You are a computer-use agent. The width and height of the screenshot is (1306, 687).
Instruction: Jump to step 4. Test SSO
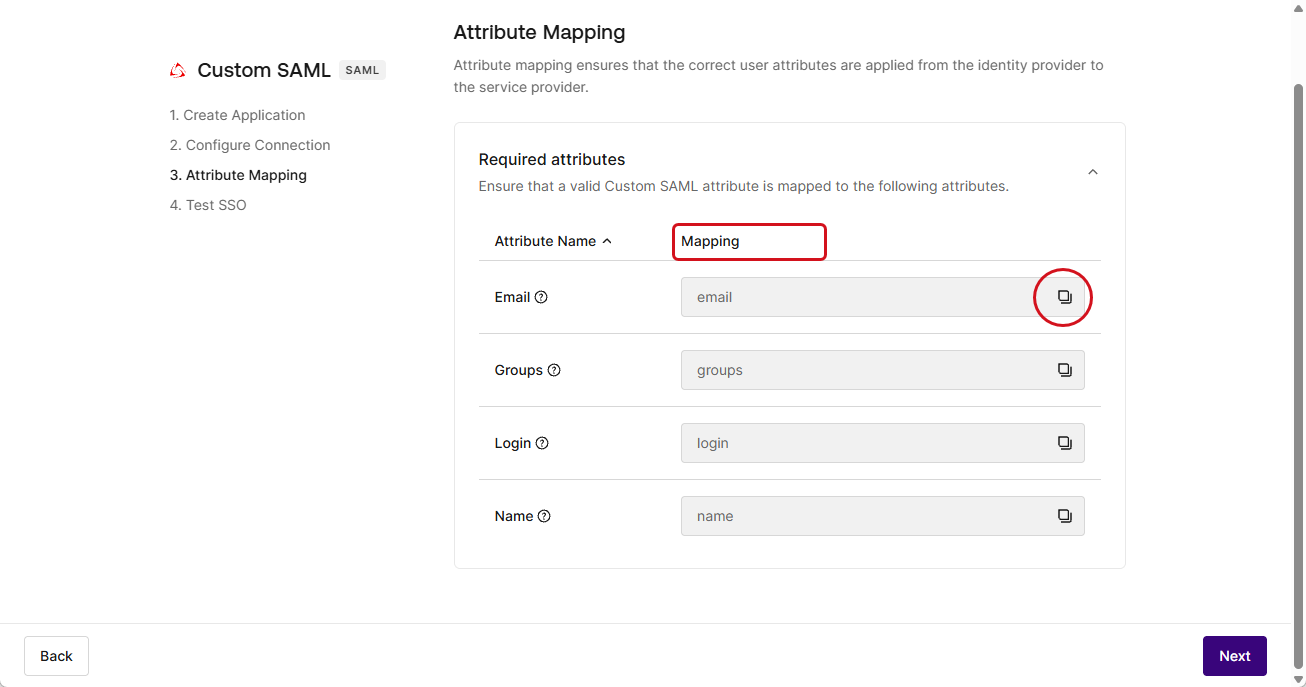208,205
